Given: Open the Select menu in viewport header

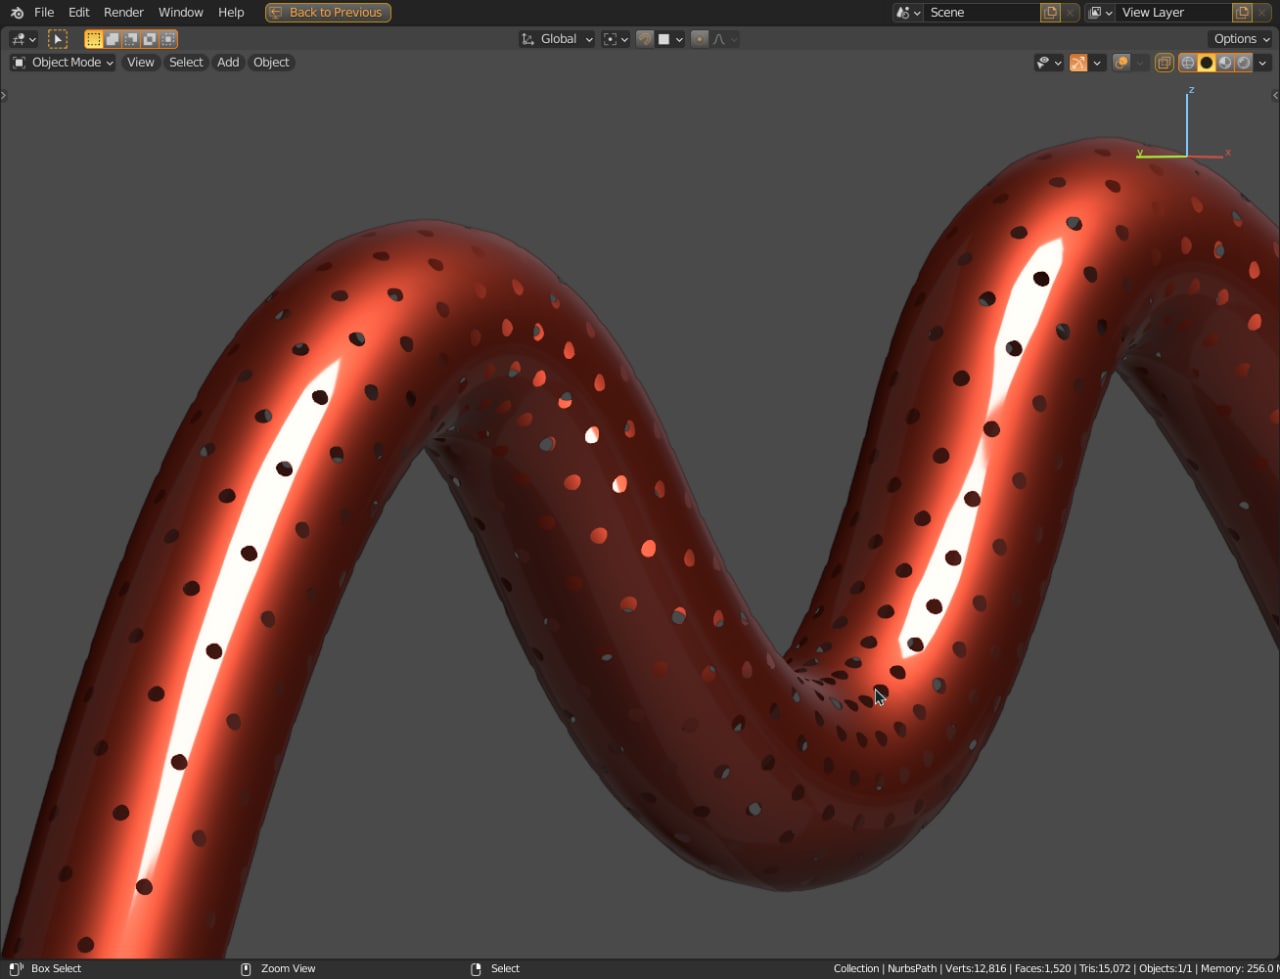Looking at the screenshot, I should click(186, 62).
